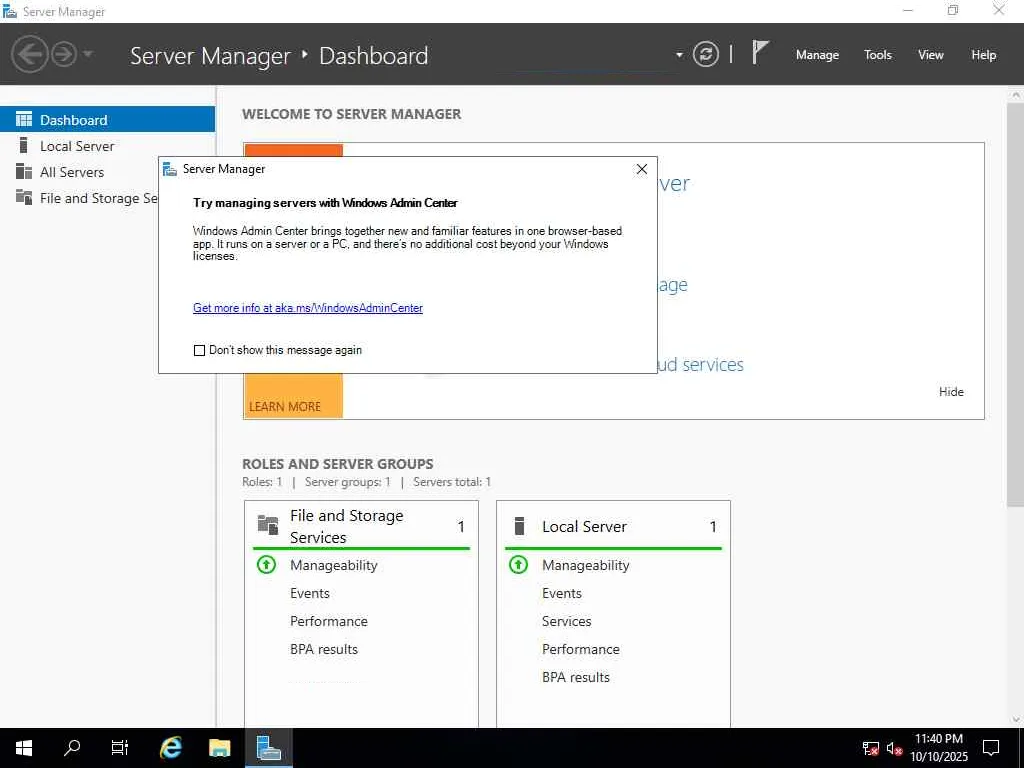Open BPA results in File and Storage Services tile
Viewport: 1024px width, 768px height.
click(324, 649)
